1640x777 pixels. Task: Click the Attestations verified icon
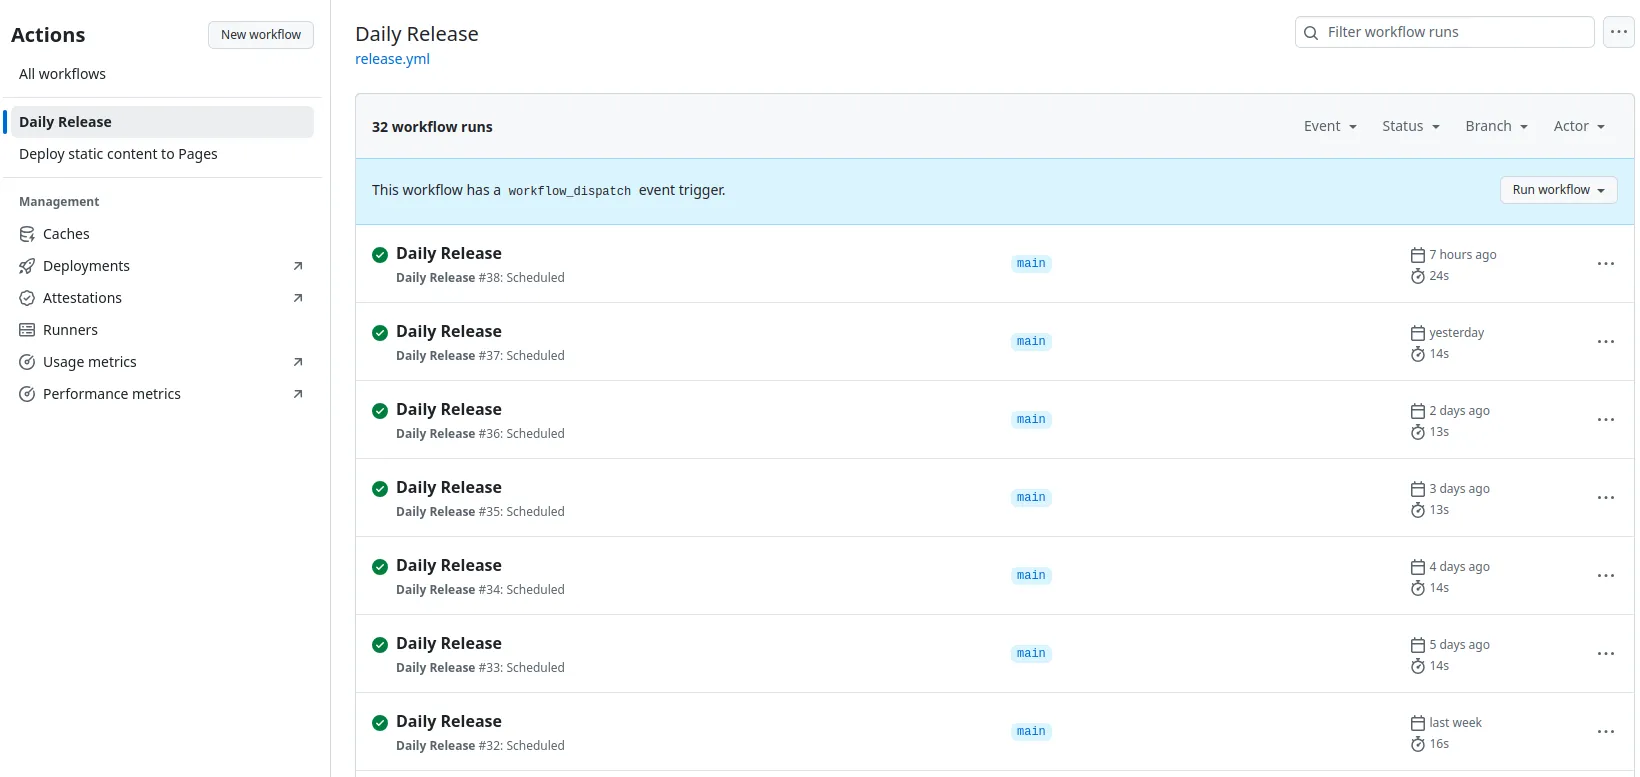(27, 298)
